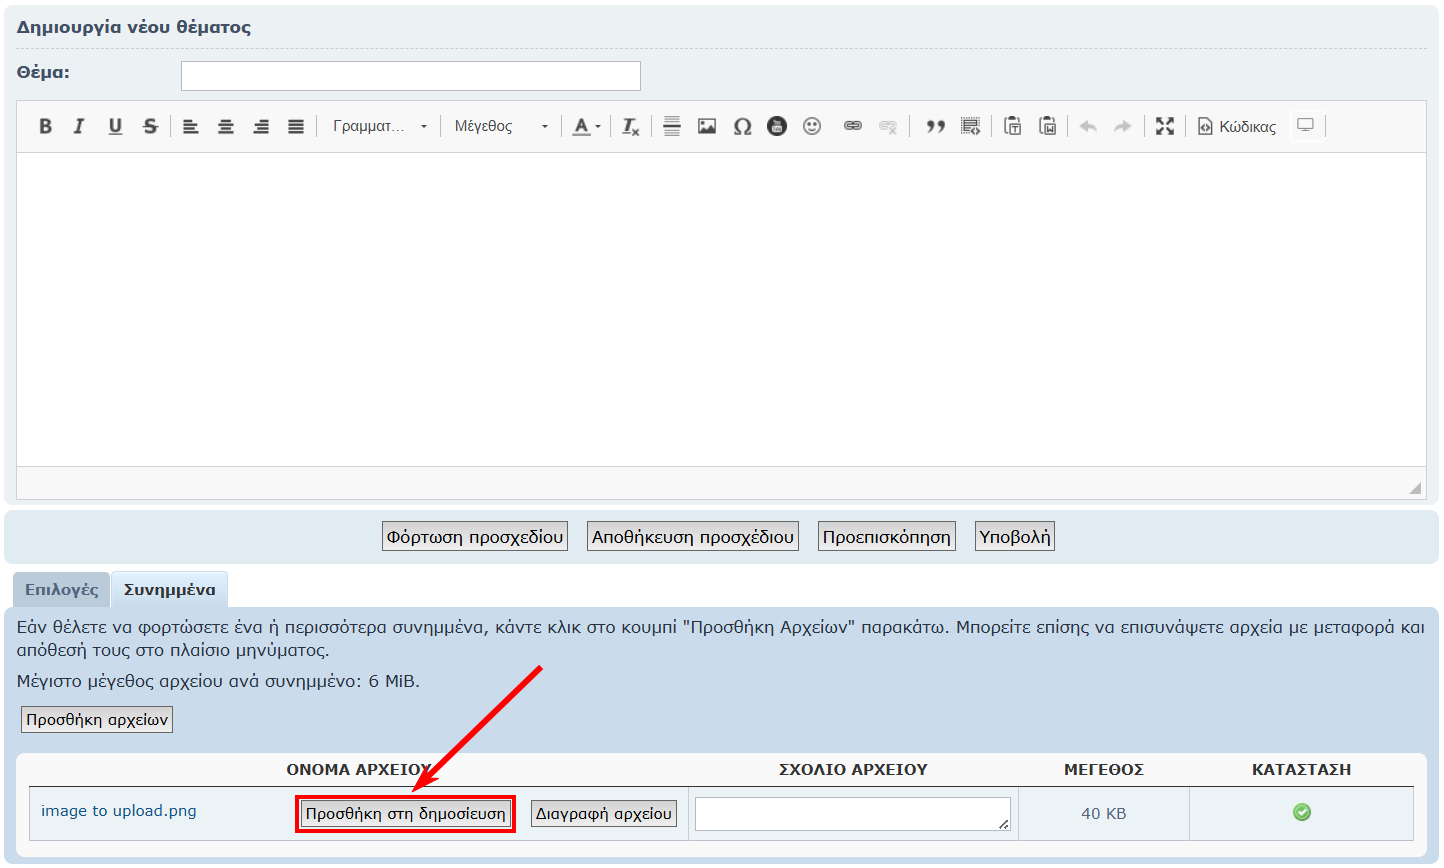Click paste from Word icon
The height and width of the screenshot is (868, 1444).
point(1047,126)
